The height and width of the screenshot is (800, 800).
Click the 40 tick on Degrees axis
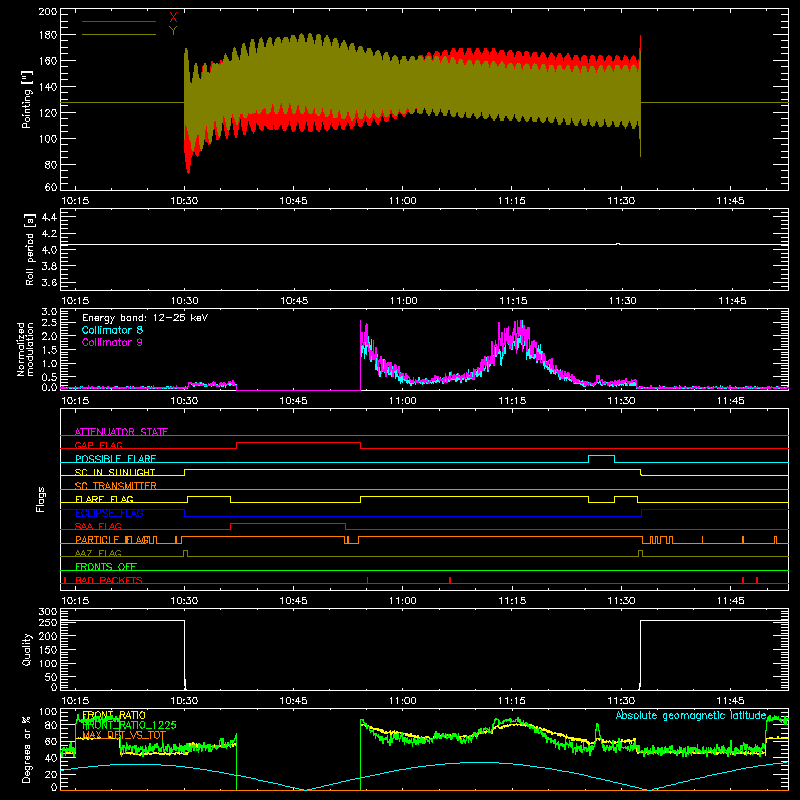[x=51, y=758]
